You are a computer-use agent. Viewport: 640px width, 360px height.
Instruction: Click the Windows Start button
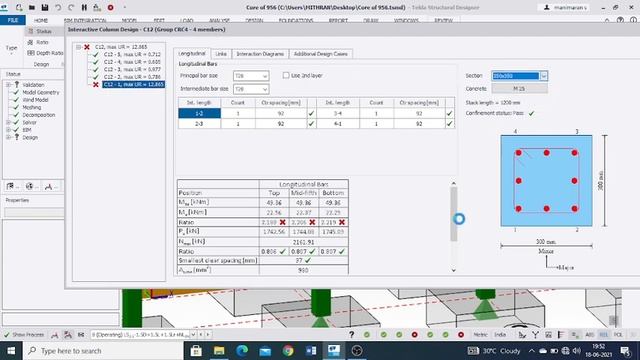[x=11, y=351]
